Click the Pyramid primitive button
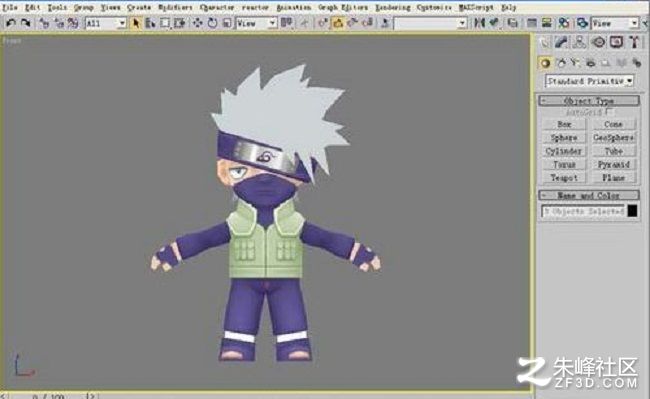This screenshot has height=399, width=650. click(x=614, y=164)
